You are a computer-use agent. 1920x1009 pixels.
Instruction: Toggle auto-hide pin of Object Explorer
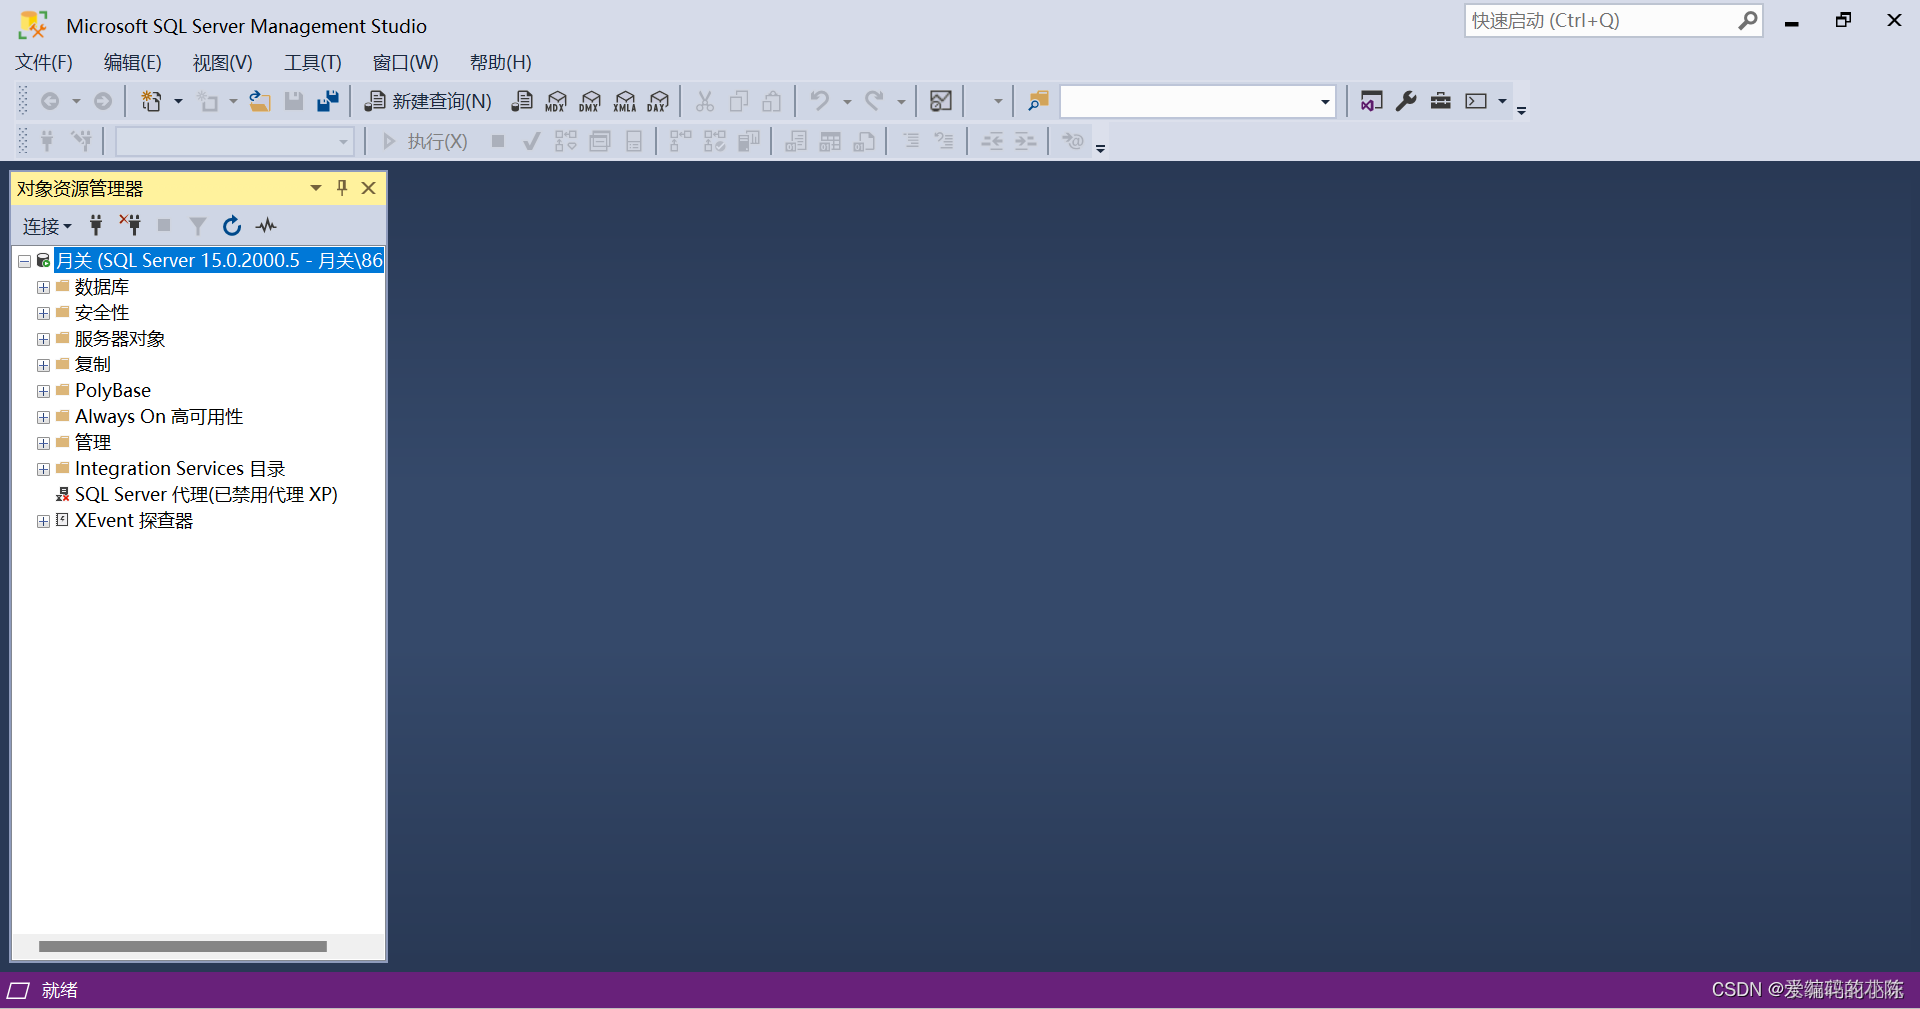point(342,188)
